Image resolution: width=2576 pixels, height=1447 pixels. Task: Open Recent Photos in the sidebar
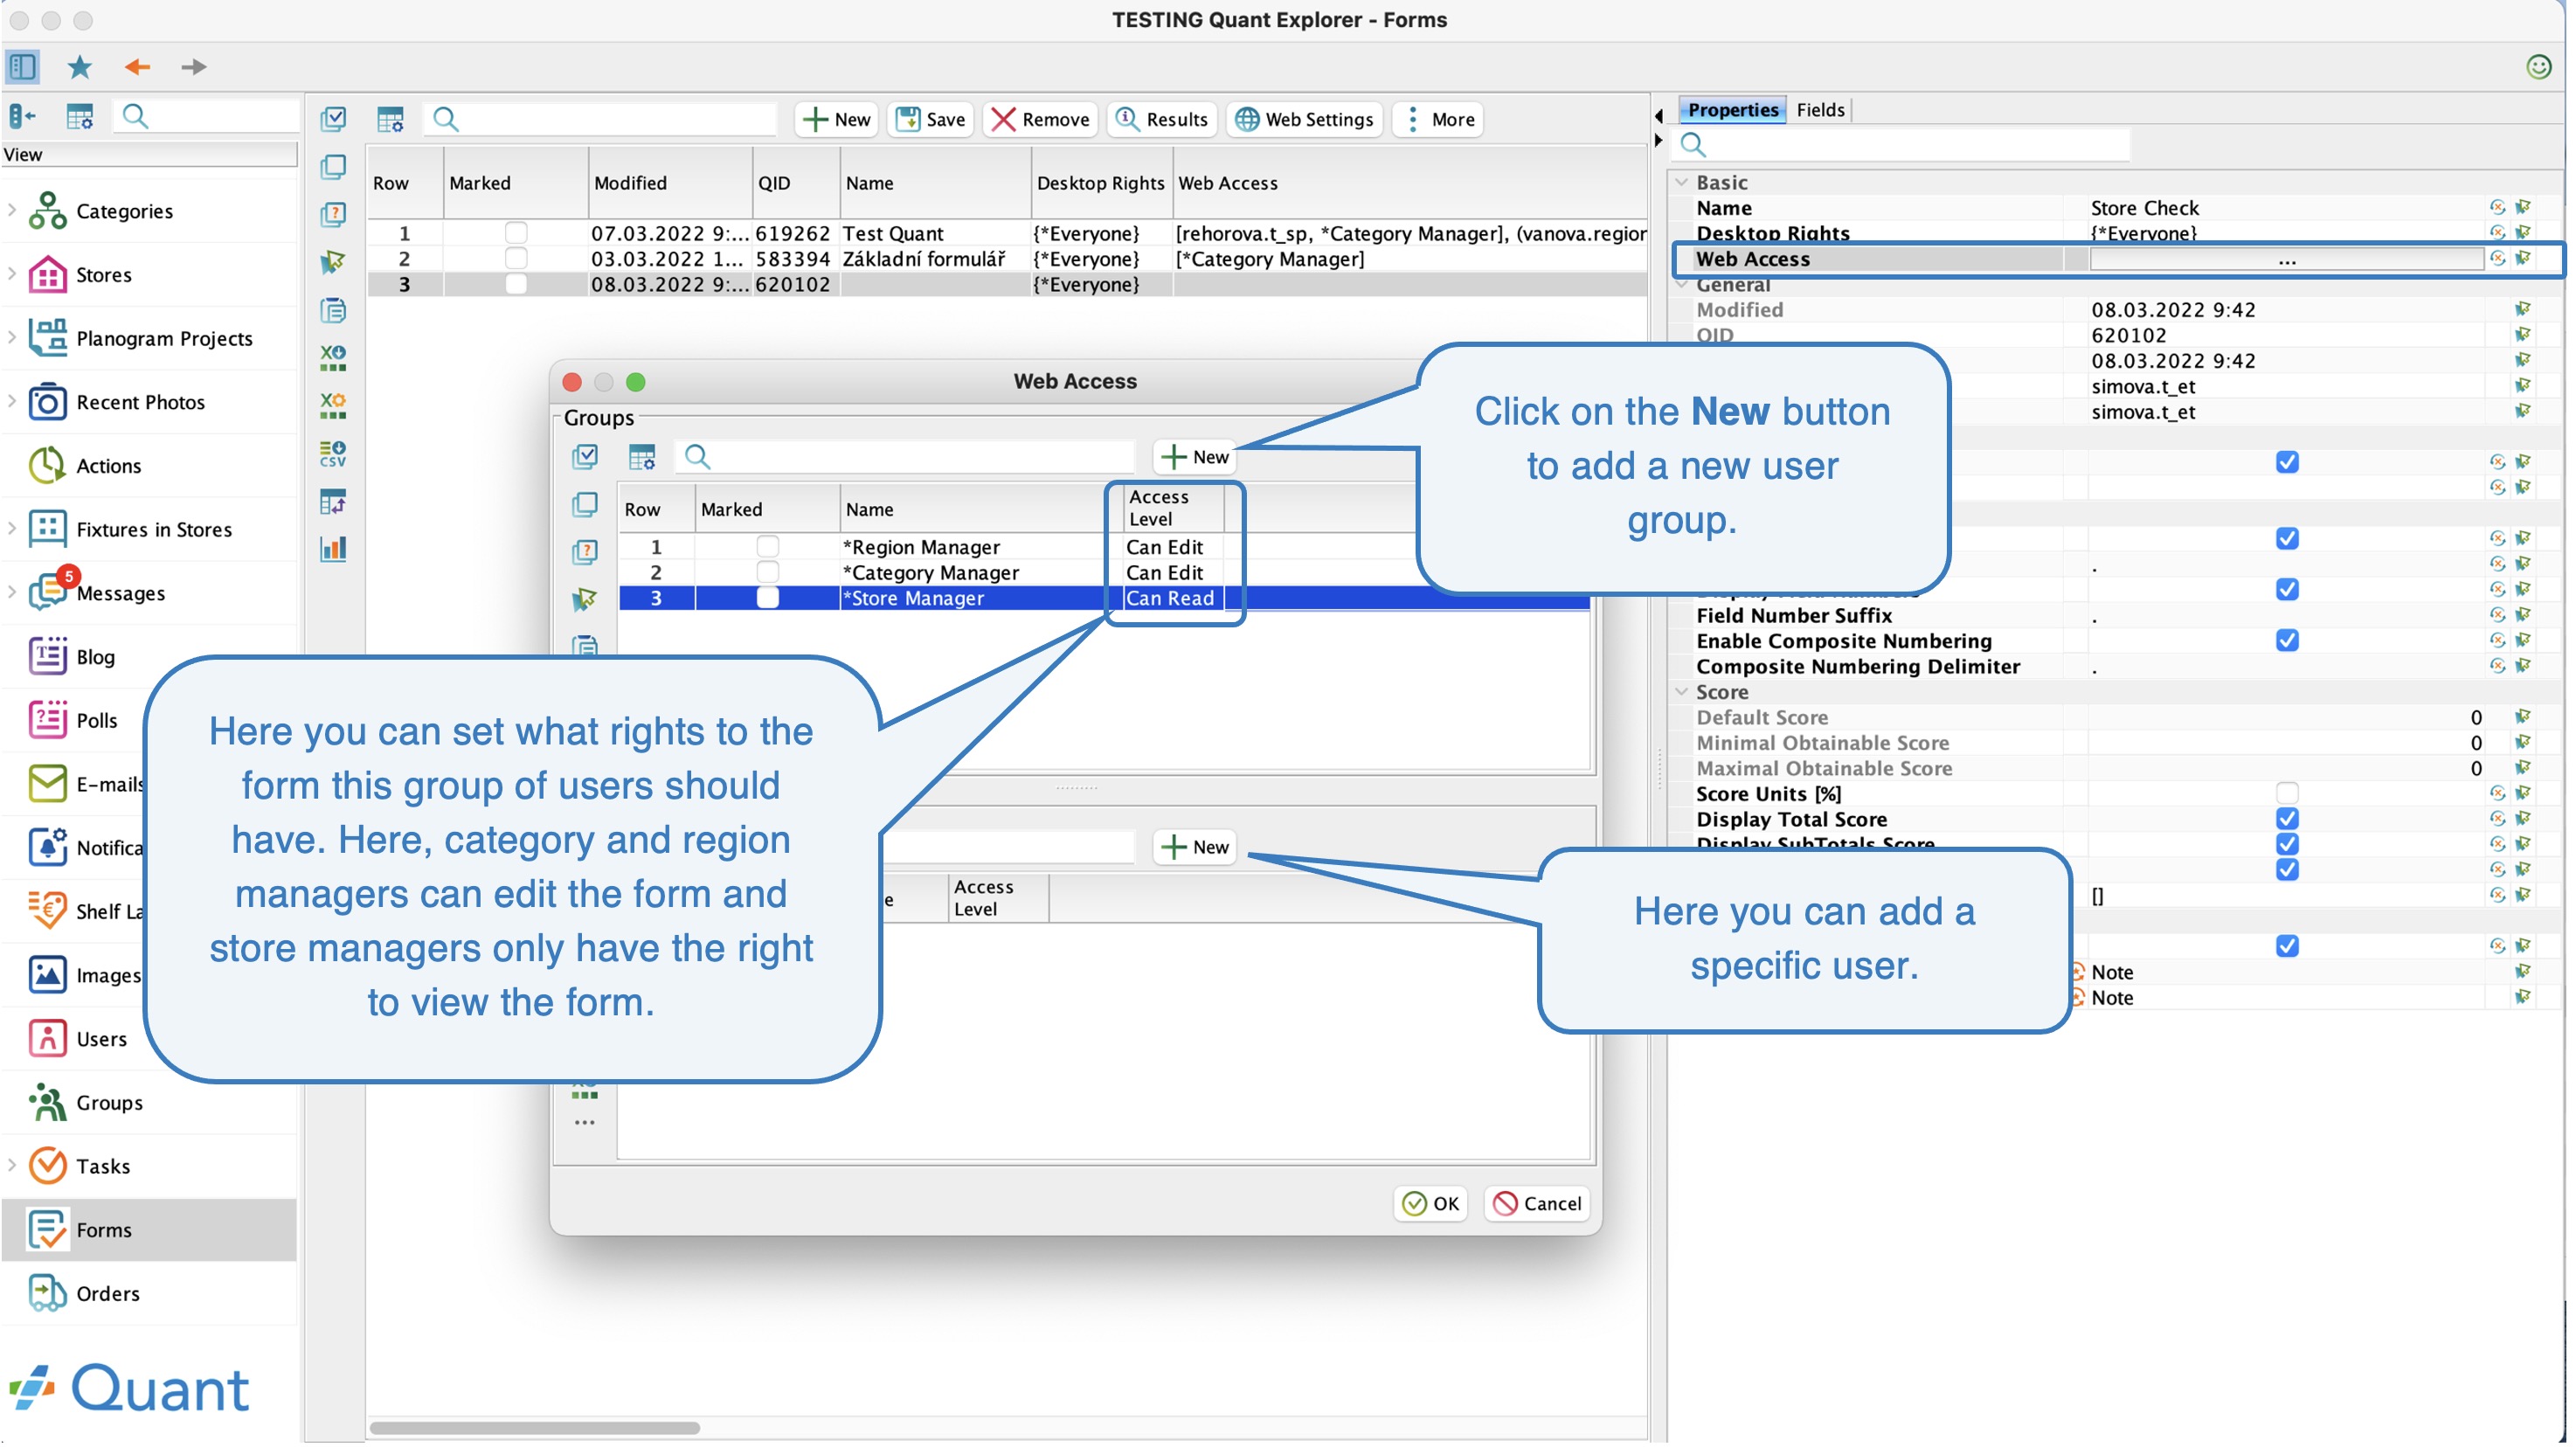point(140,402)
